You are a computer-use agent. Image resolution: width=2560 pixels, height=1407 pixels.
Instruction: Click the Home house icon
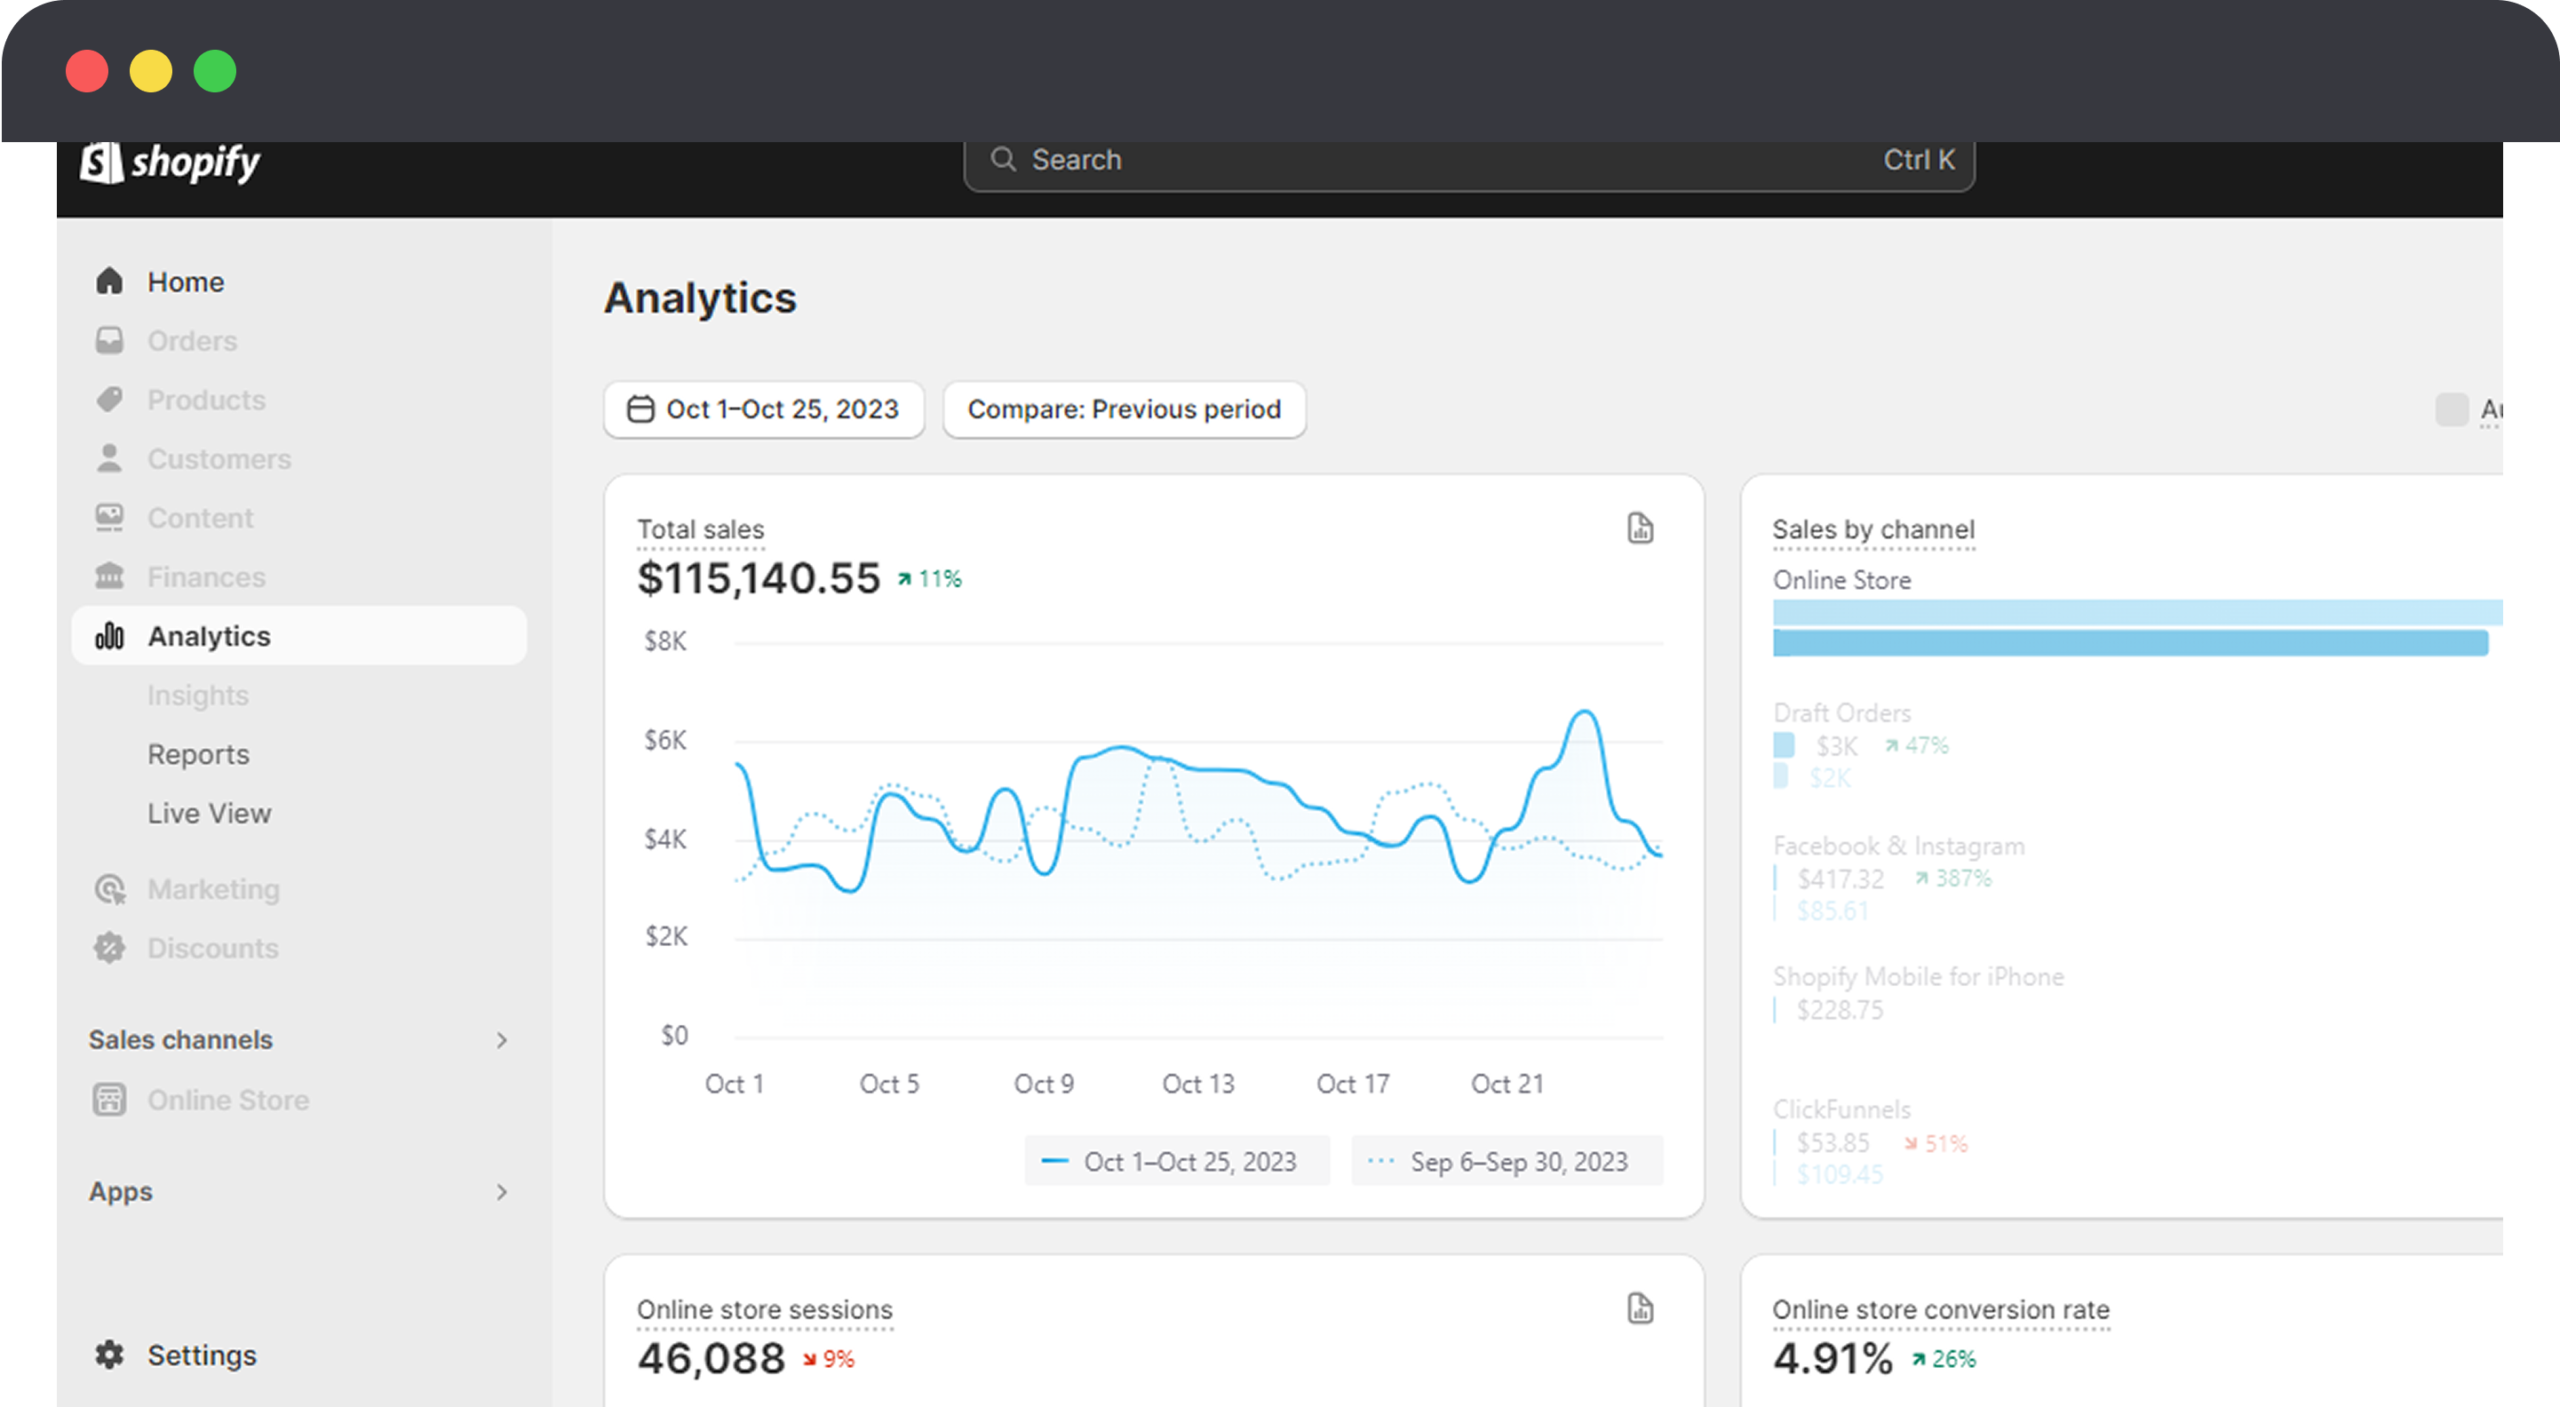109,281
